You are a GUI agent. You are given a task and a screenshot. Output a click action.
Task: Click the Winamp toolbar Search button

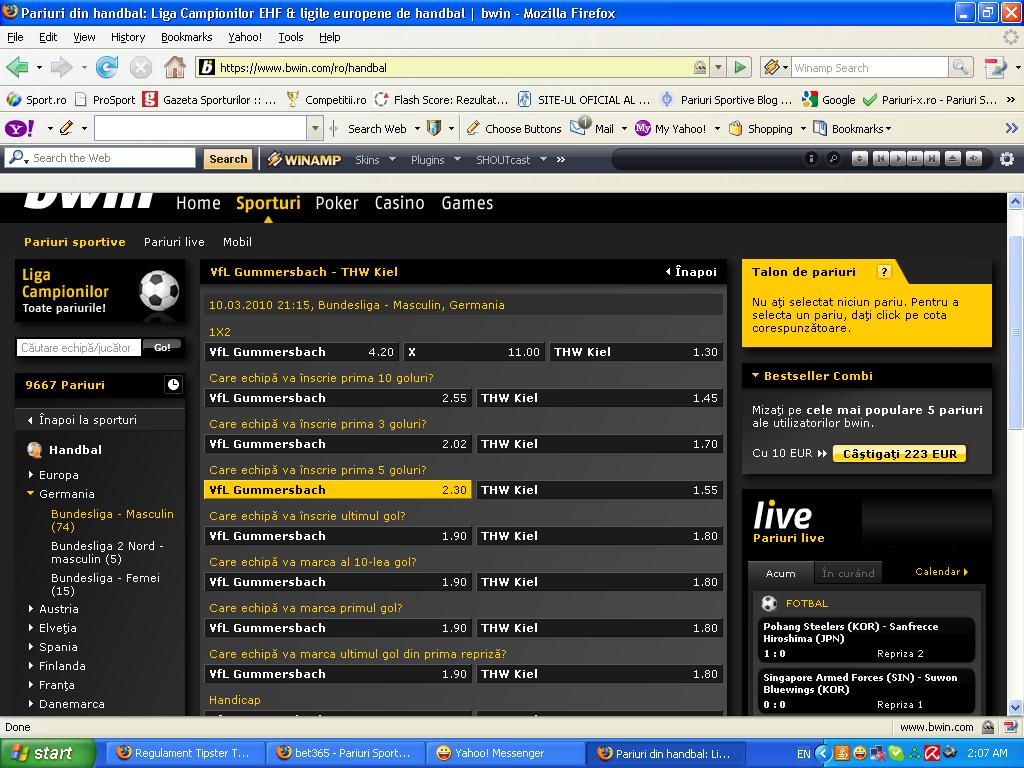pyautogui.click(x=228, y=159)
